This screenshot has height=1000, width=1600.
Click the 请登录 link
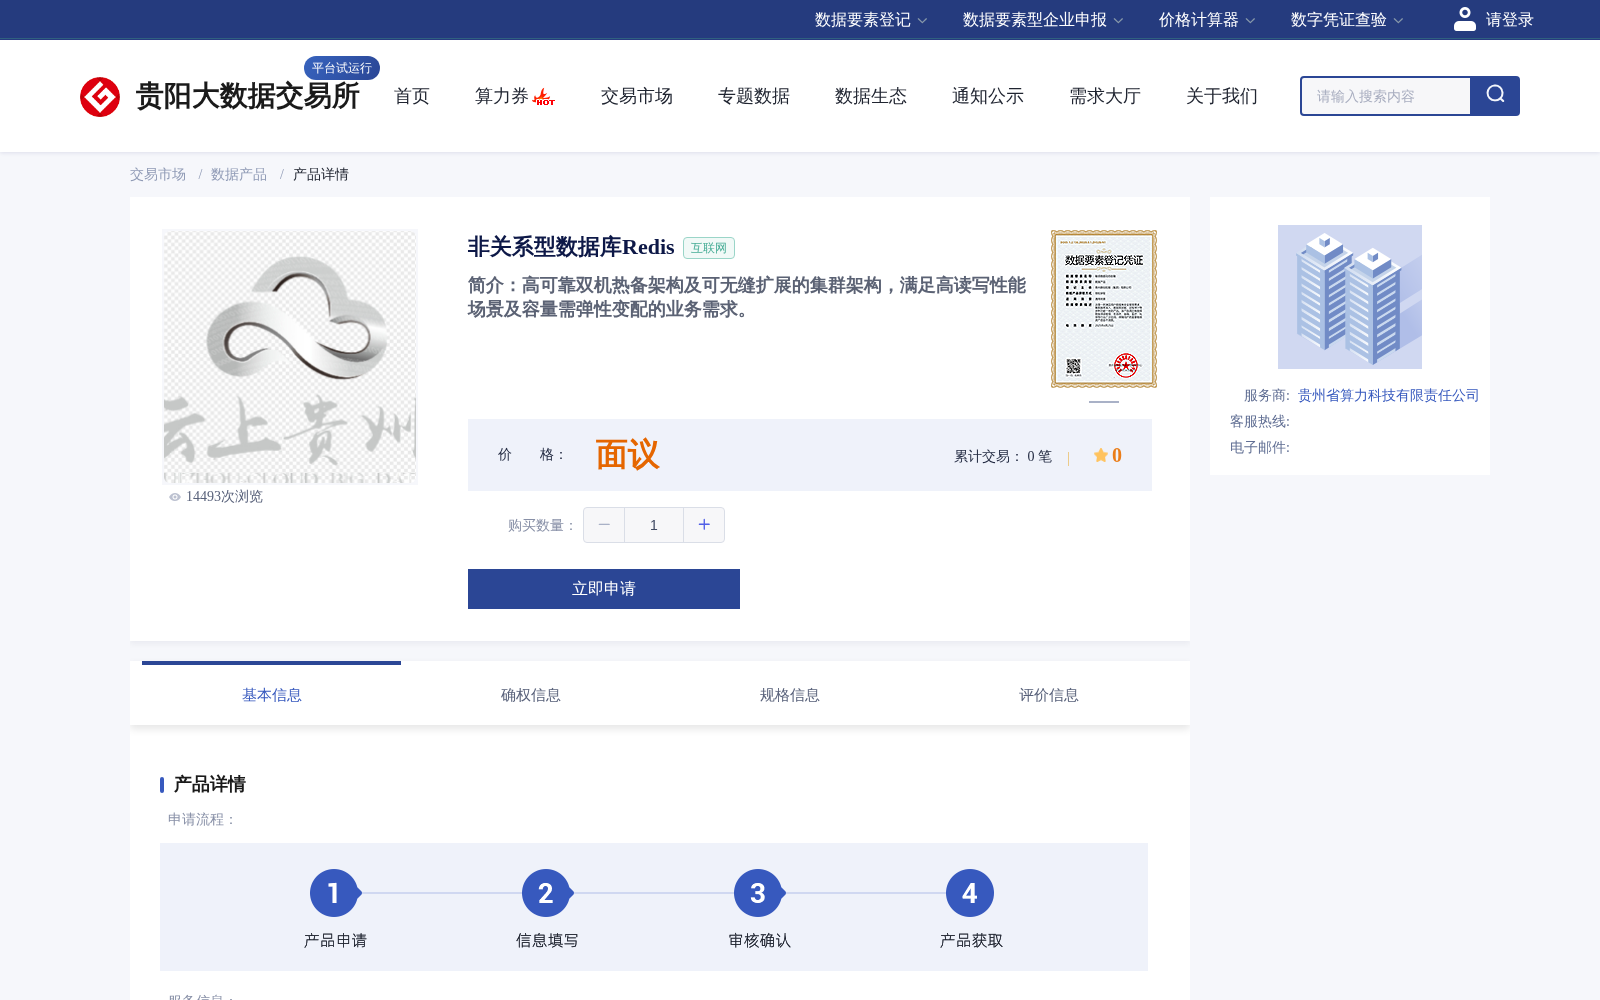pyautogui.click(x=1509, y=20)
